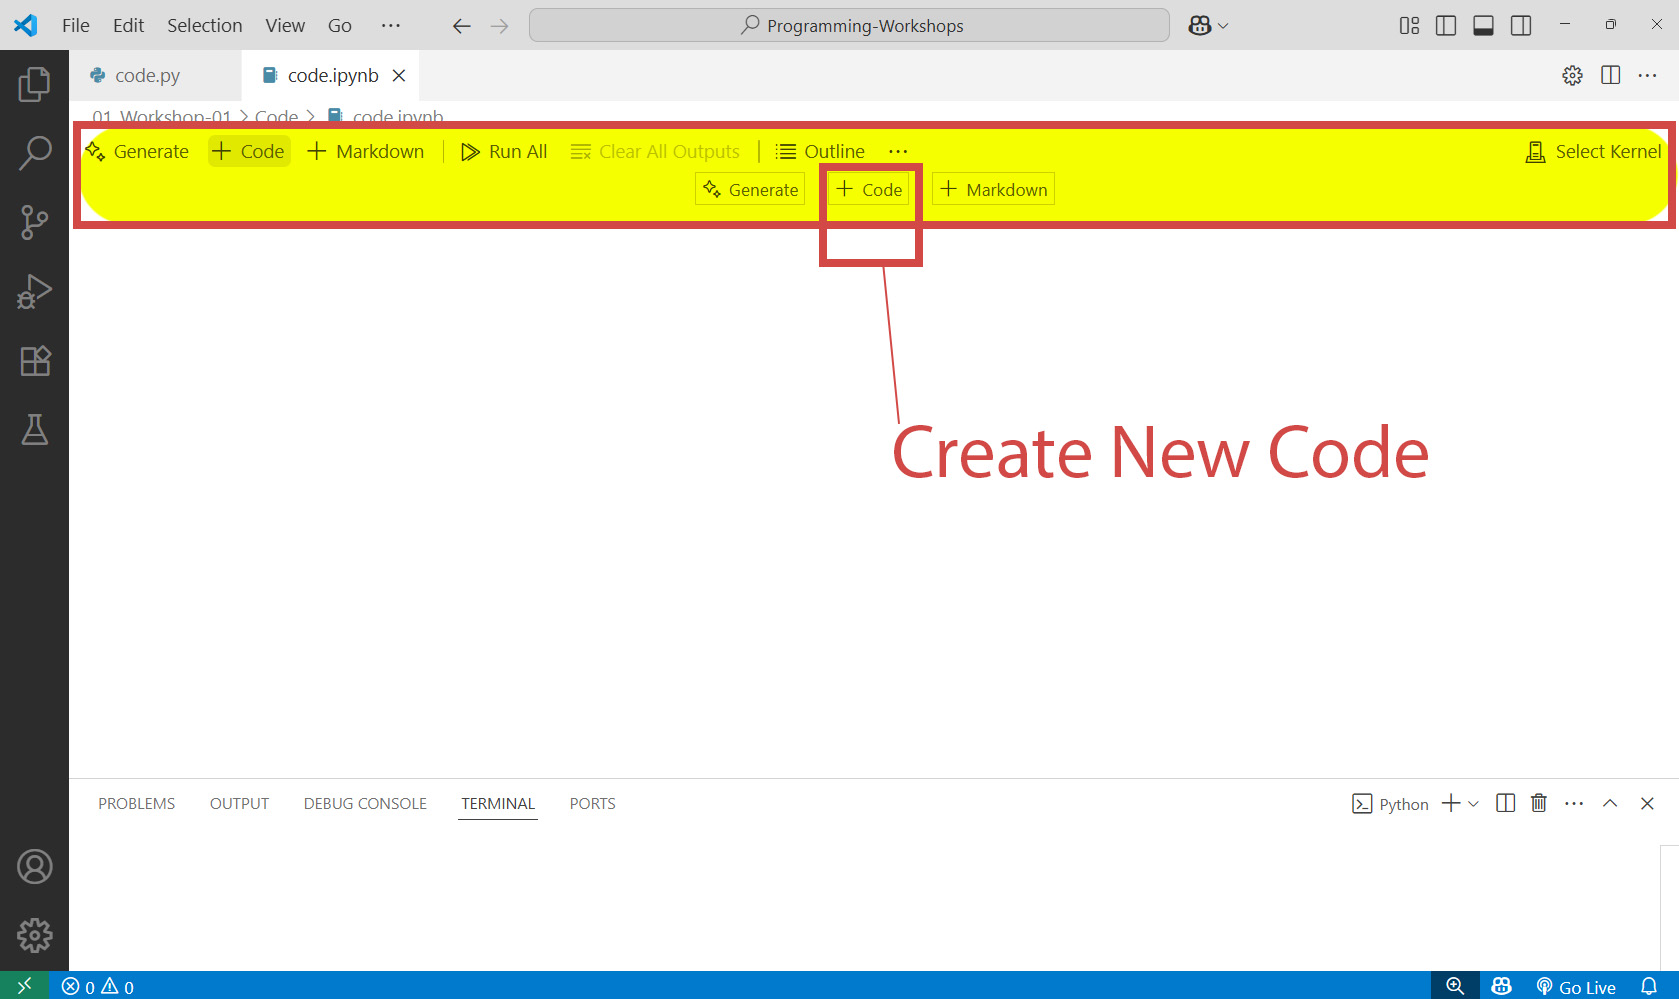The height and width of the screenshot is (999, 1679).
Task: Open remote window indicator in status bar
Action: point(24,986)
